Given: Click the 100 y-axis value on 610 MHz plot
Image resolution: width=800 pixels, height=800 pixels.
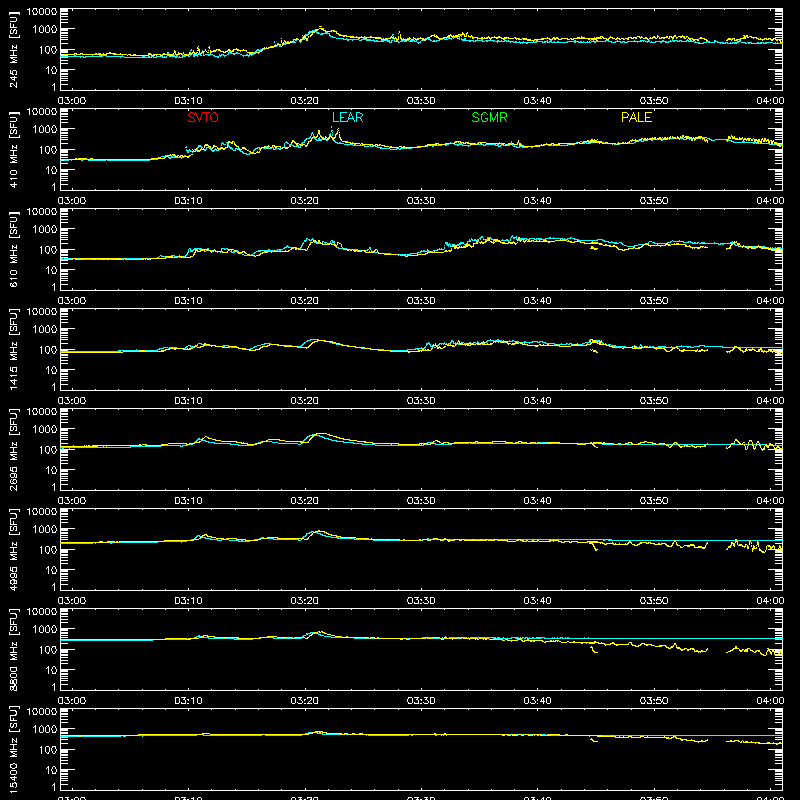Looking at the screenshot, I should [48, 250].
